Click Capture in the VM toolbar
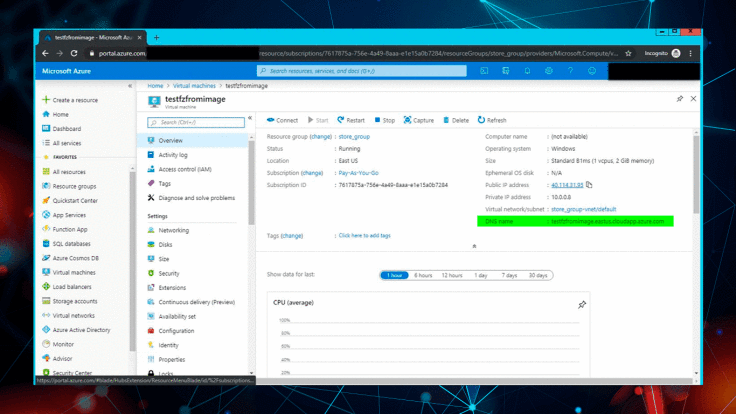The width and height of the screenshot is (736, 414). 418,120
